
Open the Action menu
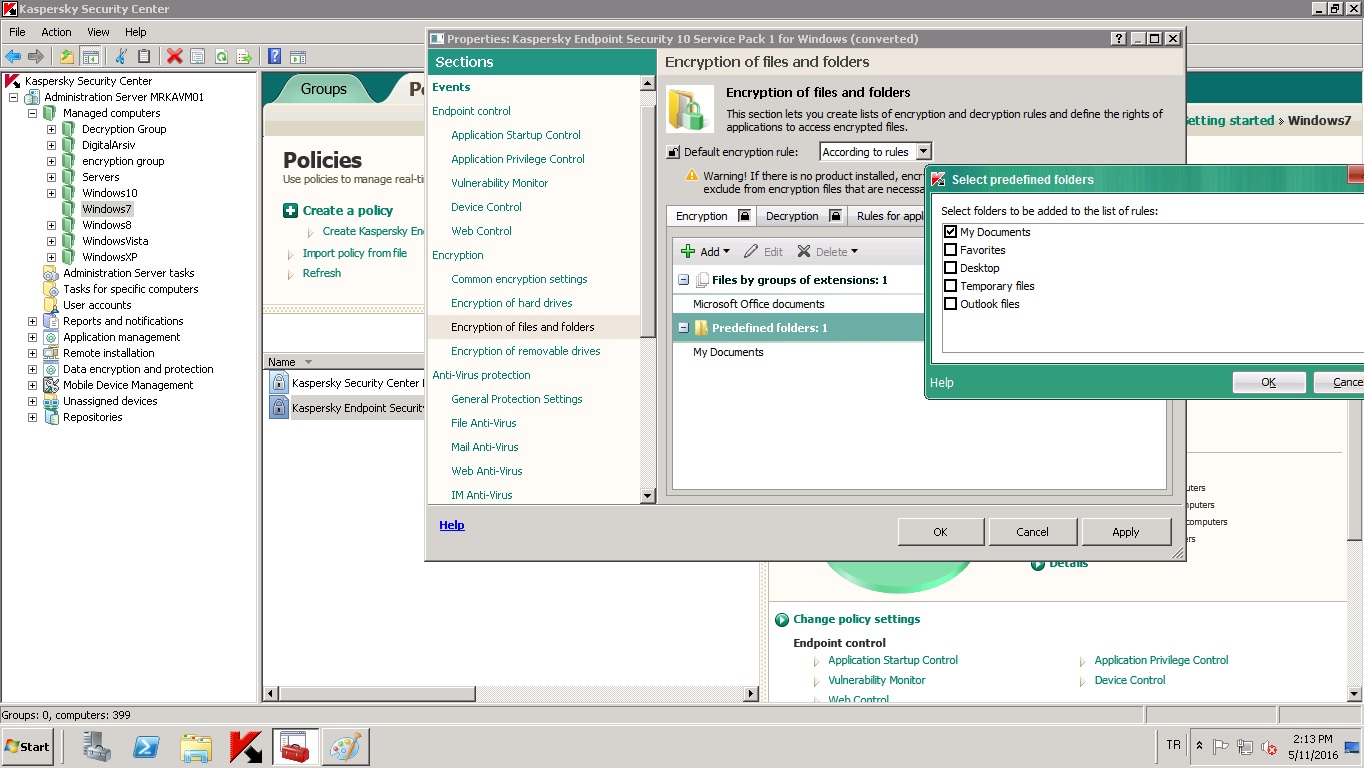56,32
